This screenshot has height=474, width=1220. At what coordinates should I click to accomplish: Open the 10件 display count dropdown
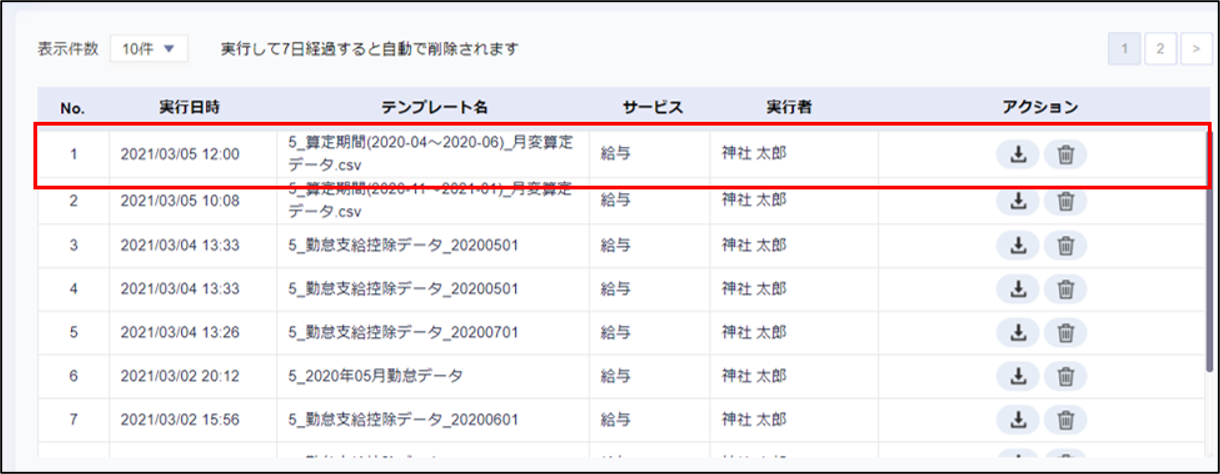tap(148, 48)
